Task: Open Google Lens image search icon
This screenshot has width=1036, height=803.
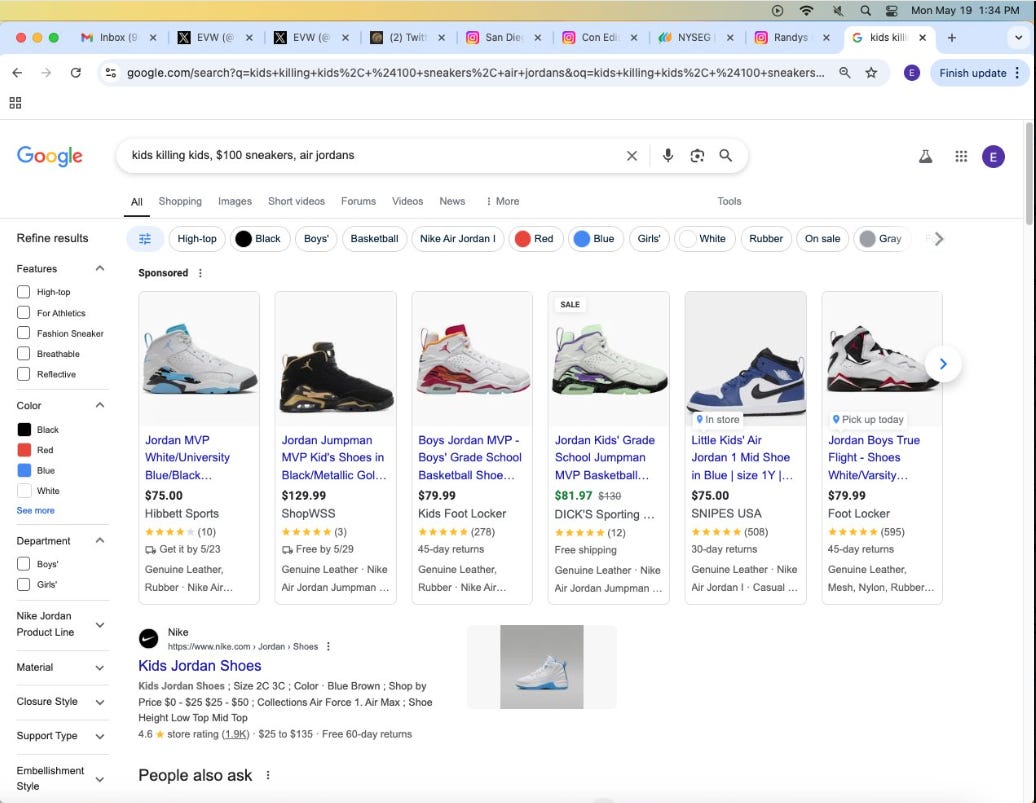Action: point(697,155)
